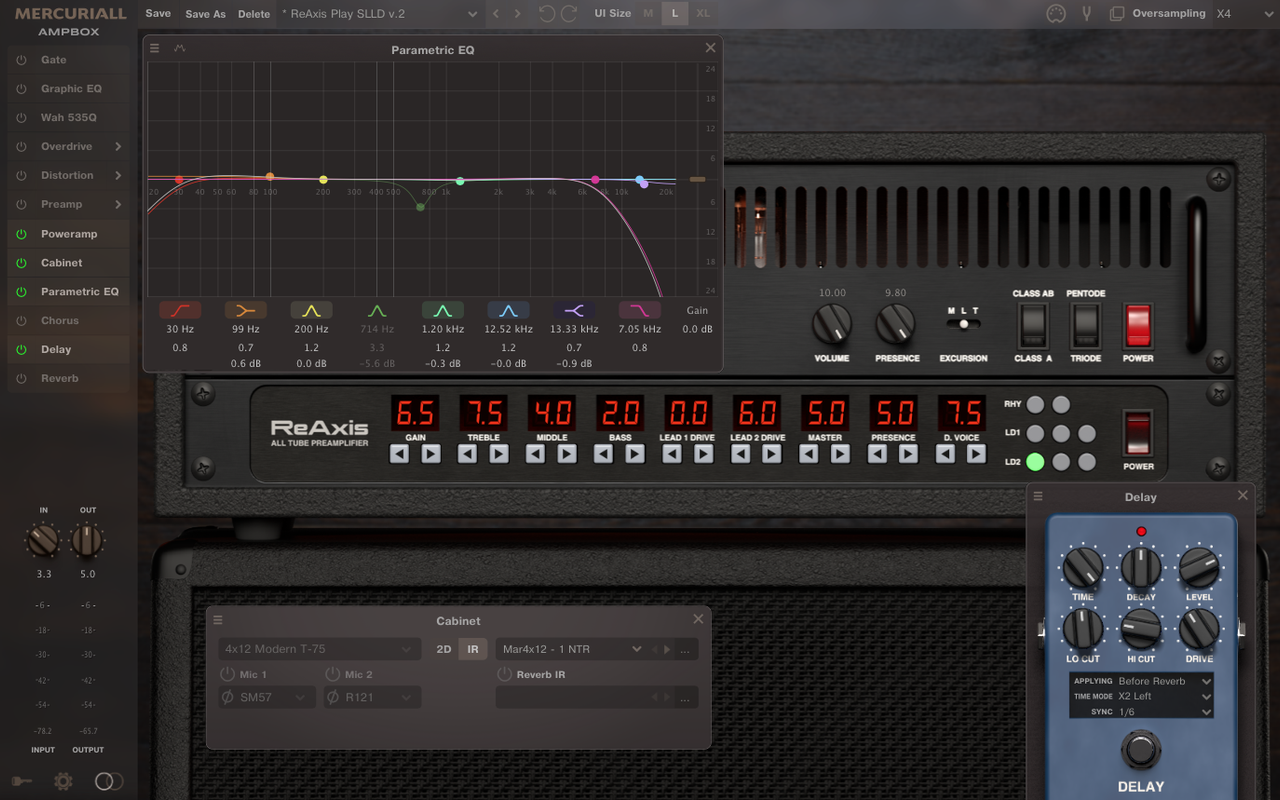Toggle the Delay module power icon
This screenshot has width=1280, height=800.
click(x=21, y=350)
